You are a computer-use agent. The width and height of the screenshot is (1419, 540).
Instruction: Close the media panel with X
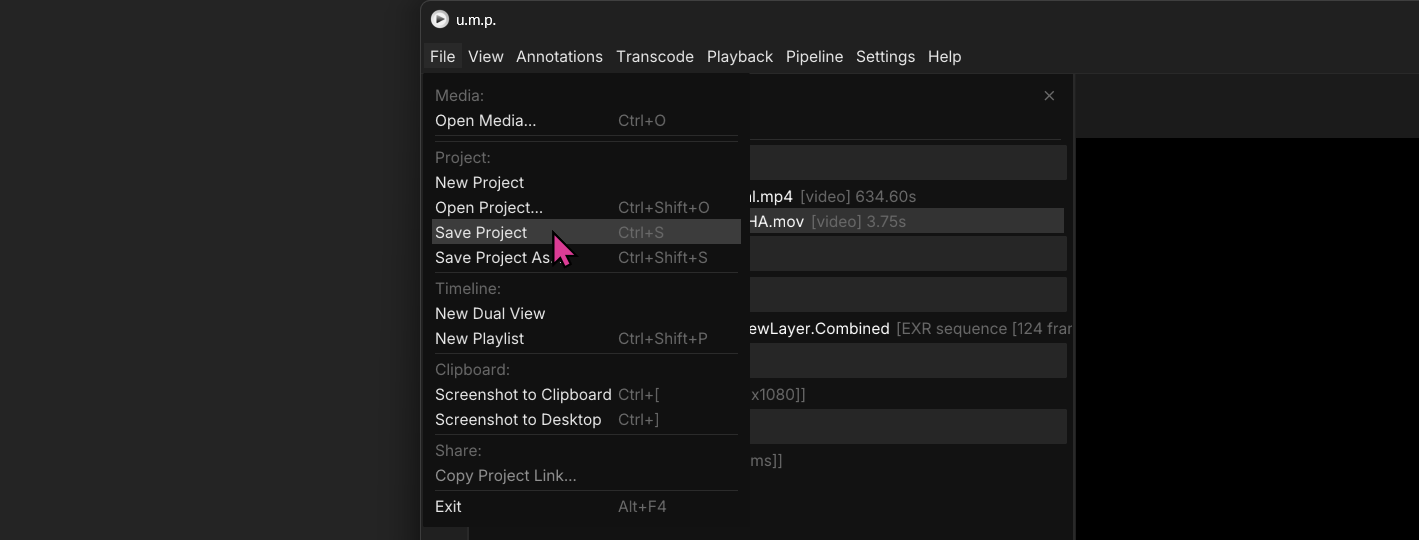pyautogui.click(x=1049, y=96)
